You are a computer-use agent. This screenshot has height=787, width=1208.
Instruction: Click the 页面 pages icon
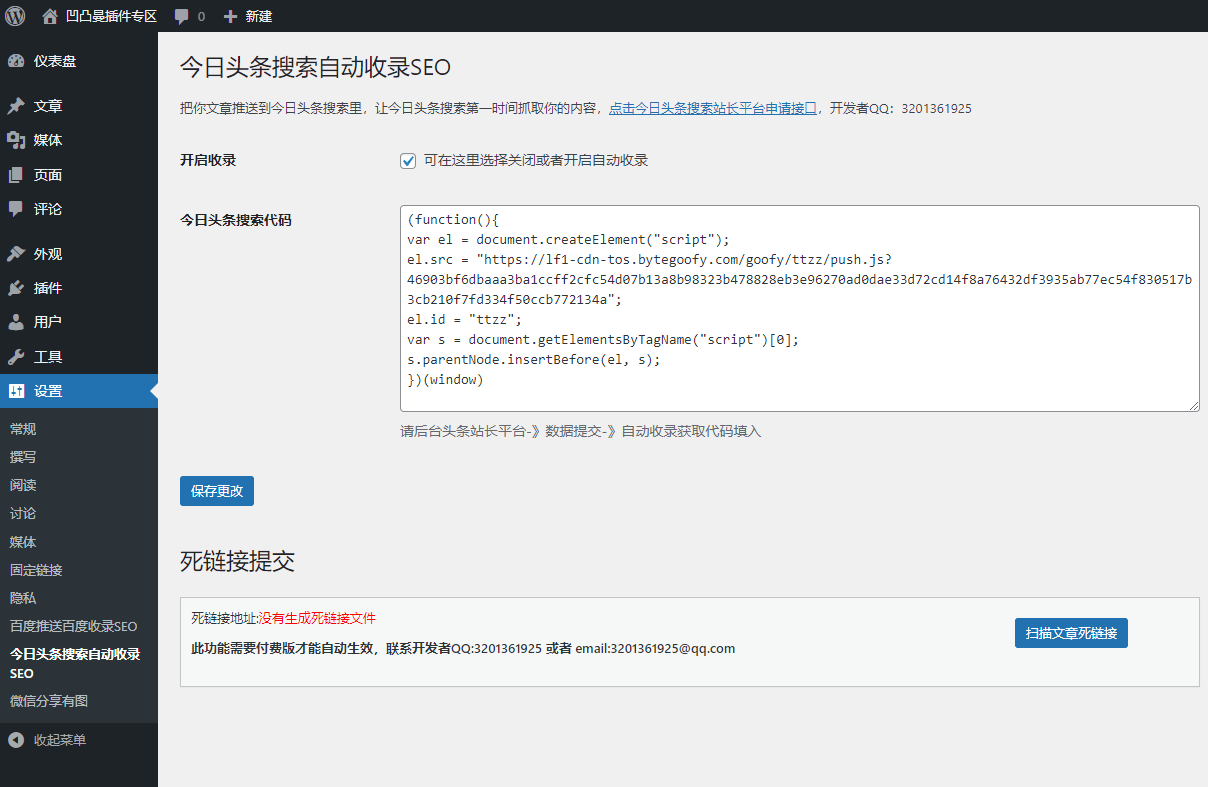[16, 175]
